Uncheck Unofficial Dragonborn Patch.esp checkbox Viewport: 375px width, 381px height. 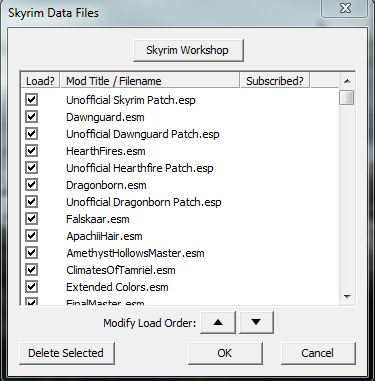[31, 201]
